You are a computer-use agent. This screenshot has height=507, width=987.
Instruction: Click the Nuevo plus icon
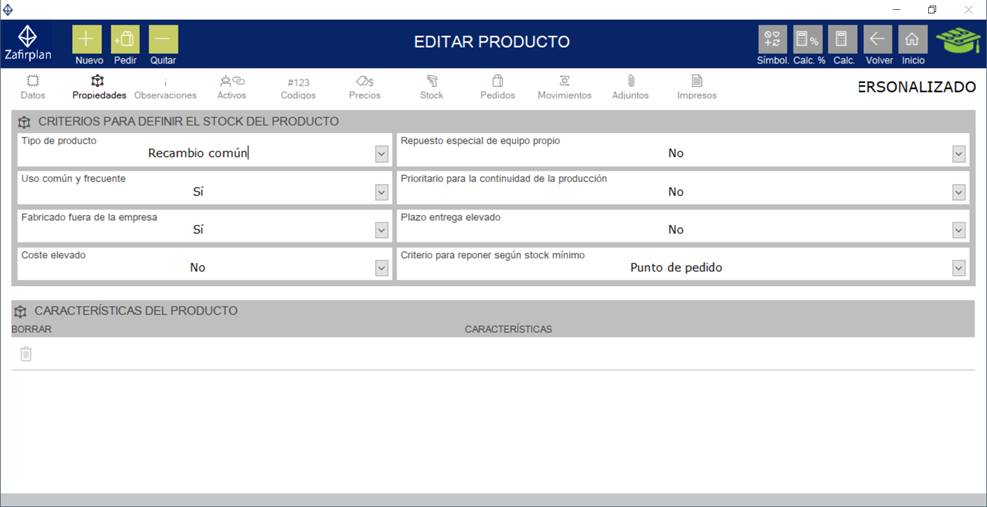coord(88,40)
